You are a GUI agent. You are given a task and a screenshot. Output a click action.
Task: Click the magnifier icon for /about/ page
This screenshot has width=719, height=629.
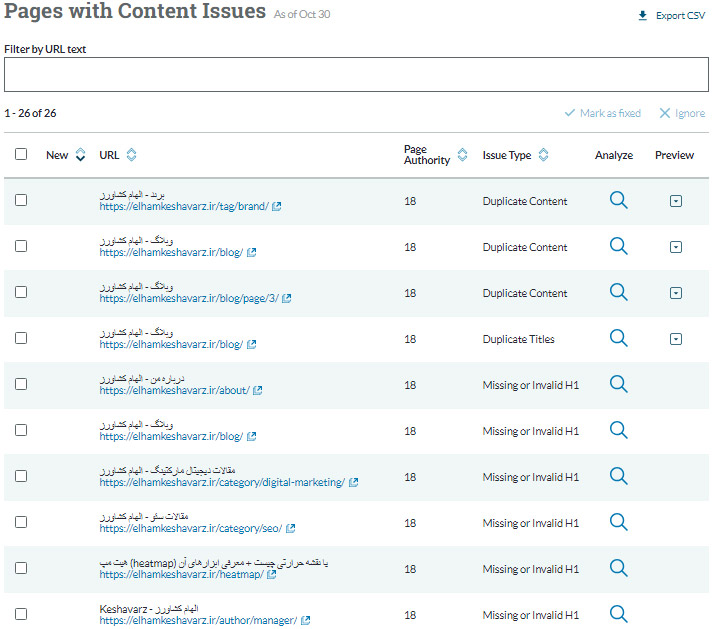[x=618, y=384]
